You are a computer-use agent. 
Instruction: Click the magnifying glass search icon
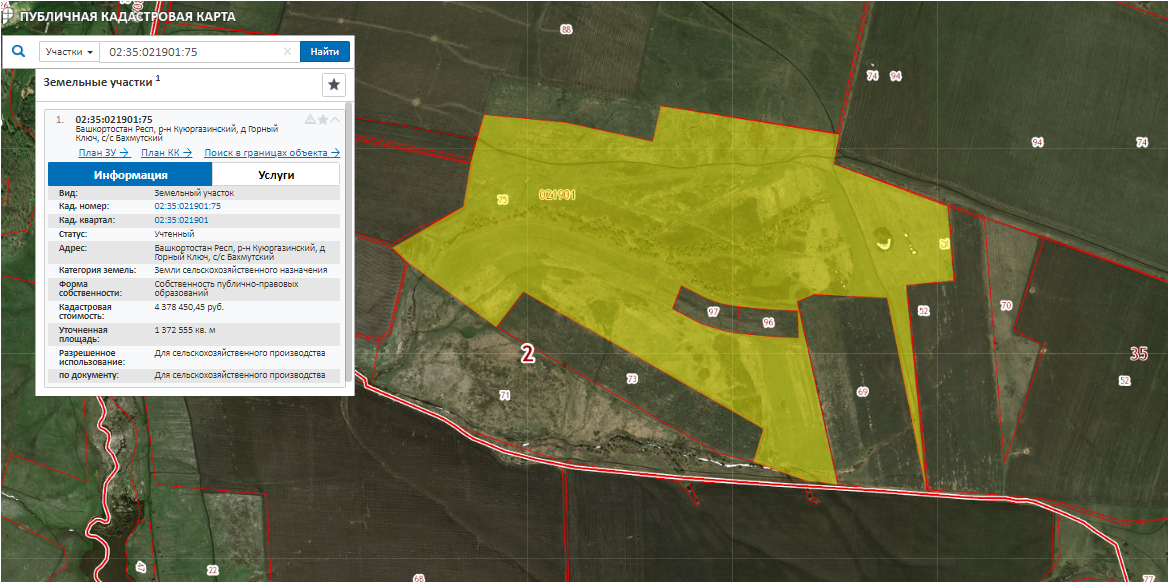pyautogui.click(x=18, y=51)
